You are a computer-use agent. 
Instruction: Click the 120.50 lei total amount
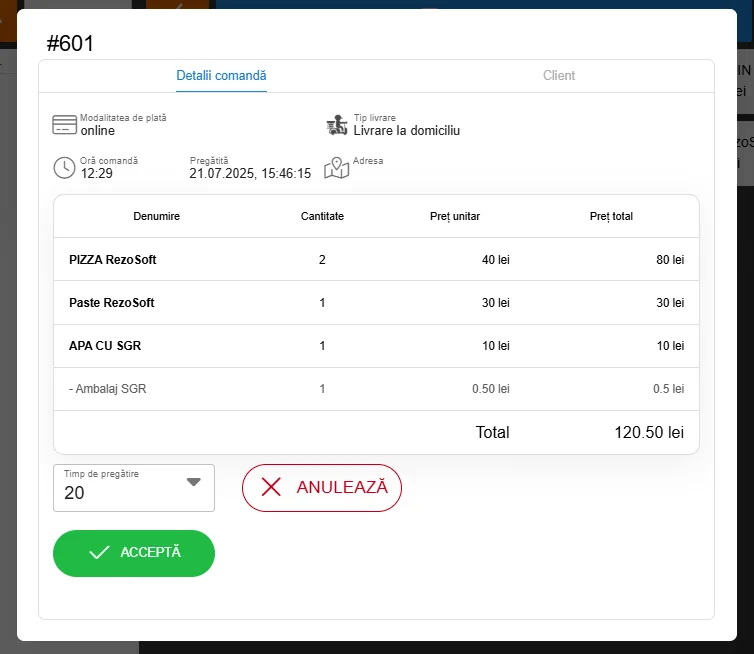(x=648, y=432)
